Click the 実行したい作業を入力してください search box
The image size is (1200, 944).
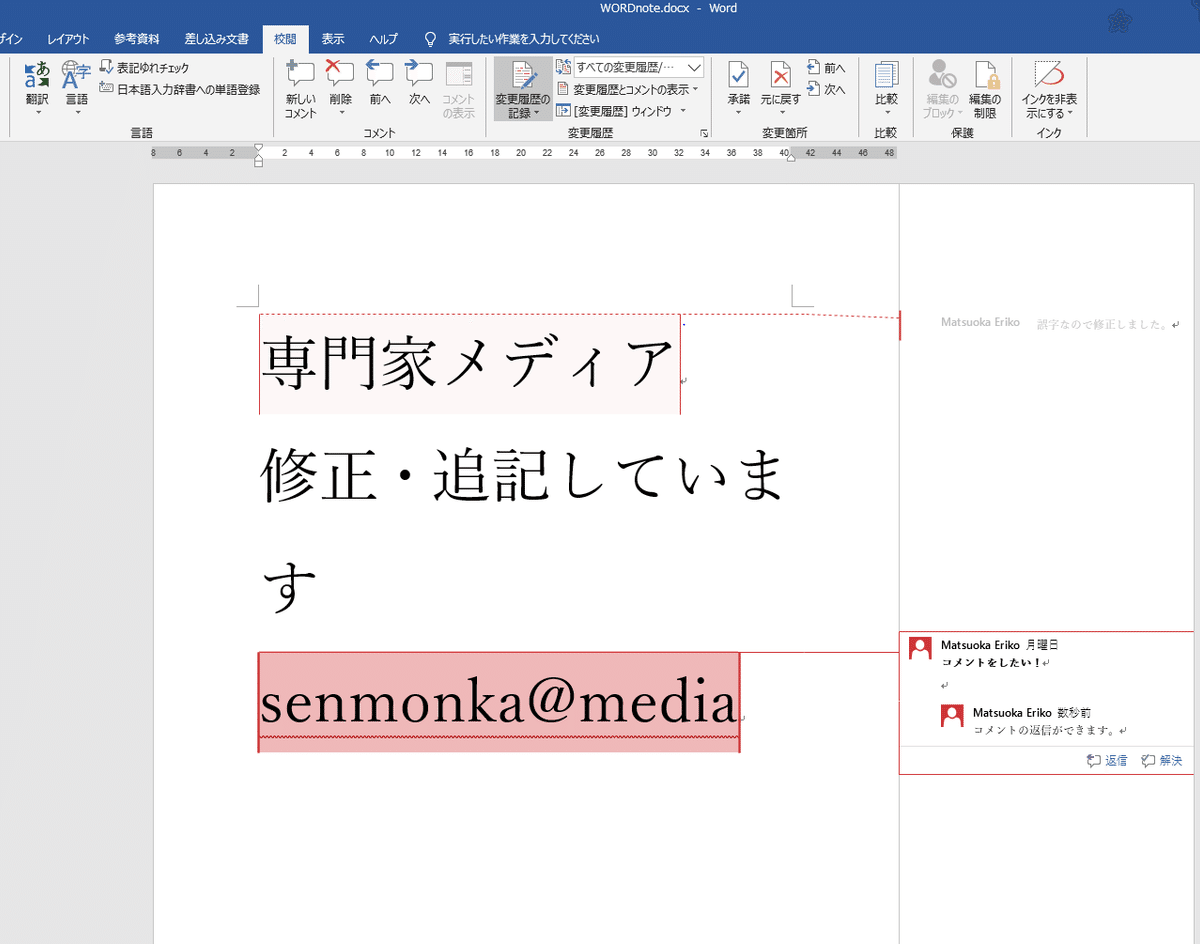pyautogui.click(x=524, y=39)
